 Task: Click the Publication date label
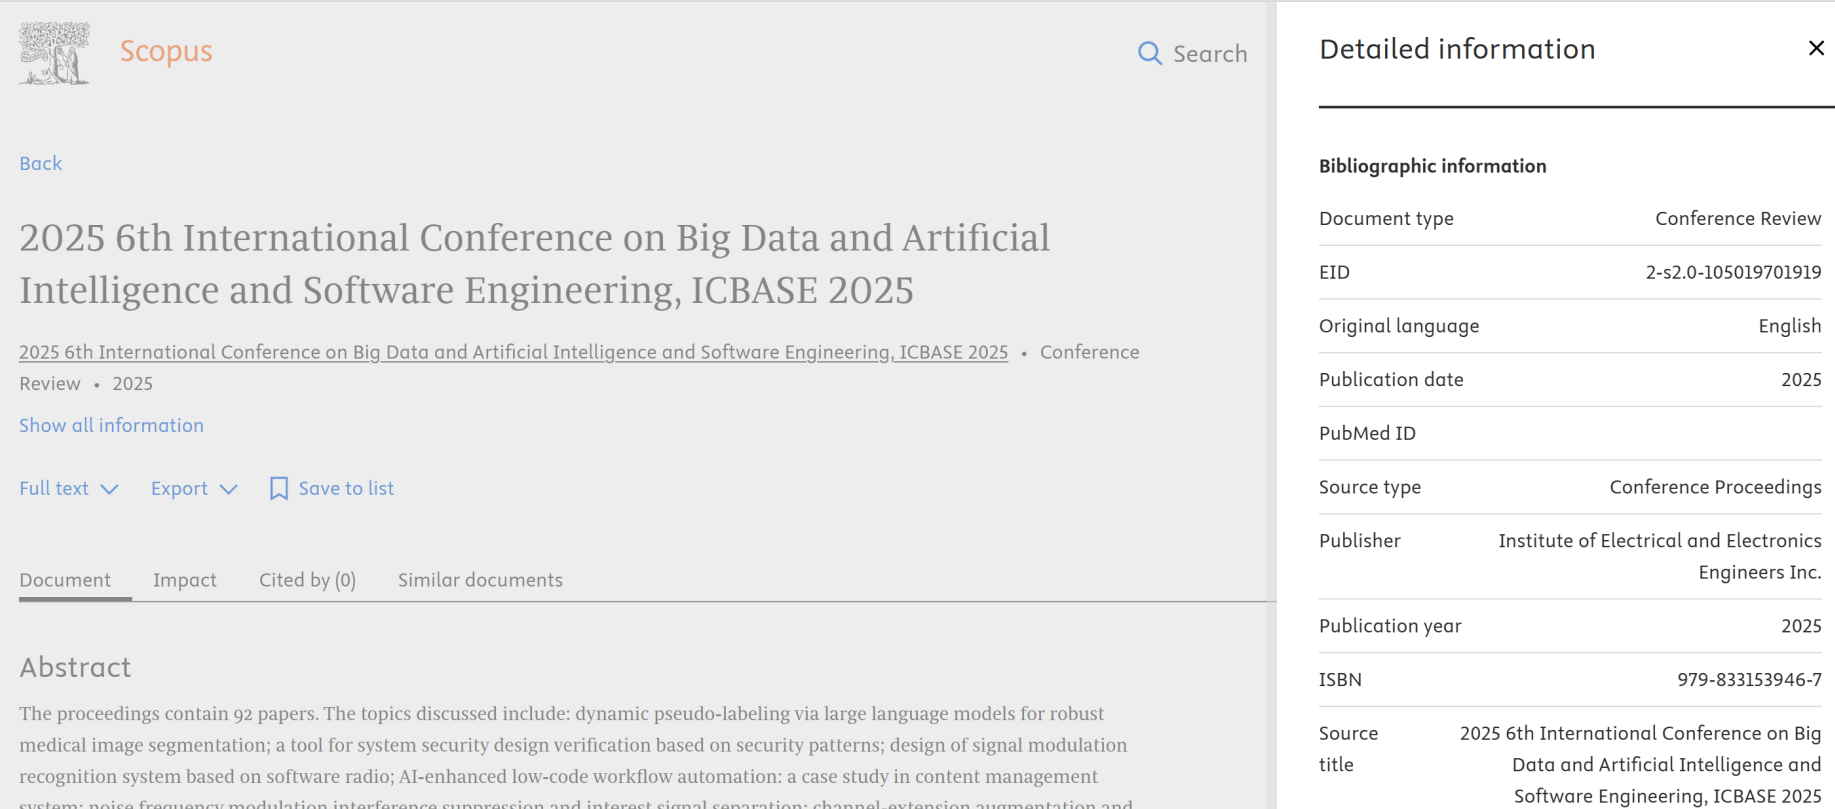point(1391,380)
